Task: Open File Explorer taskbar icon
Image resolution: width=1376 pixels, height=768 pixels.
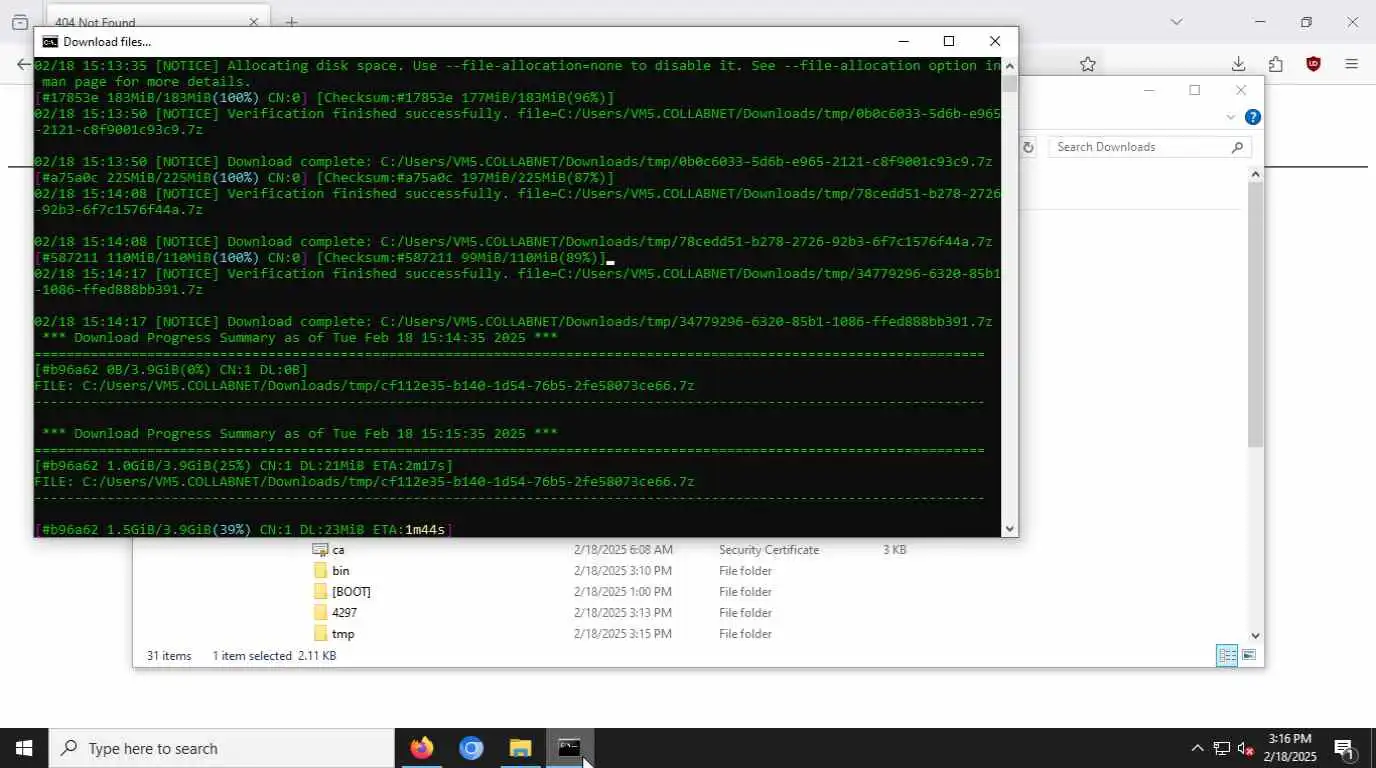Action: (520, 748)
